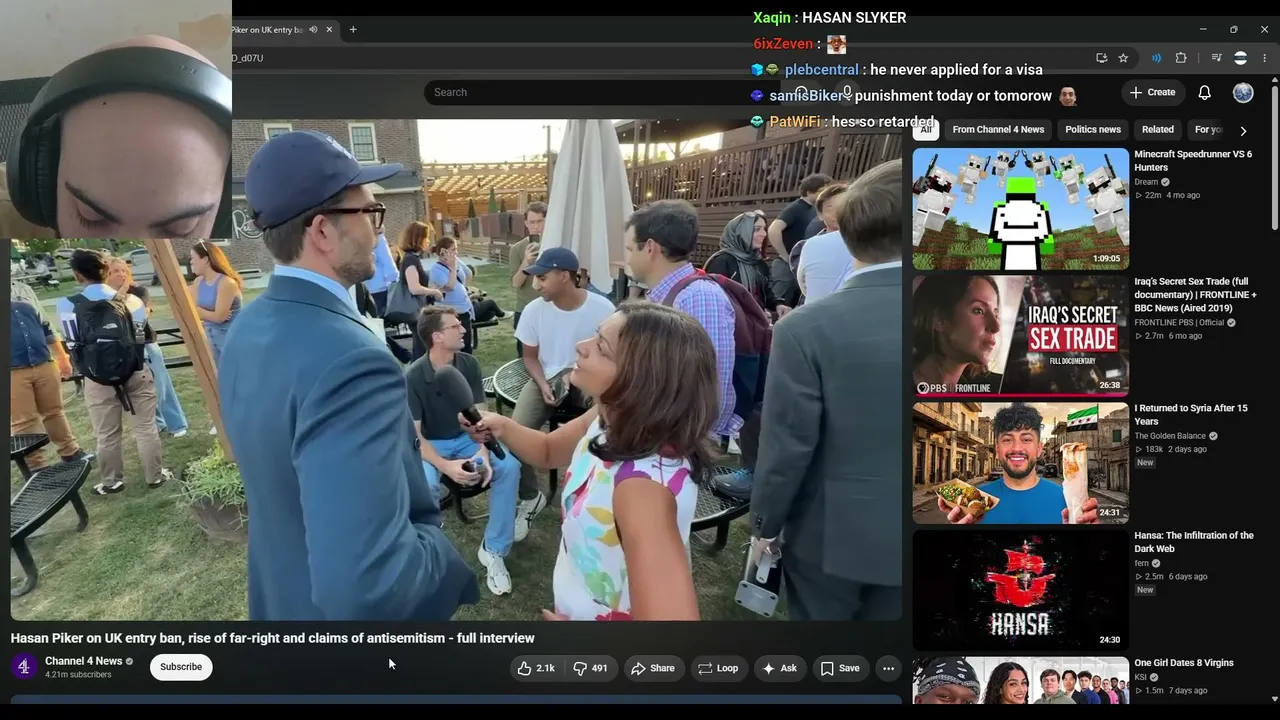Image resolution: width=1280 pixels, height=720 pixels.
Task: Open Minecraft Speedrunner VS 6 Hunters thumbnail
Action: coord(1021,209)
